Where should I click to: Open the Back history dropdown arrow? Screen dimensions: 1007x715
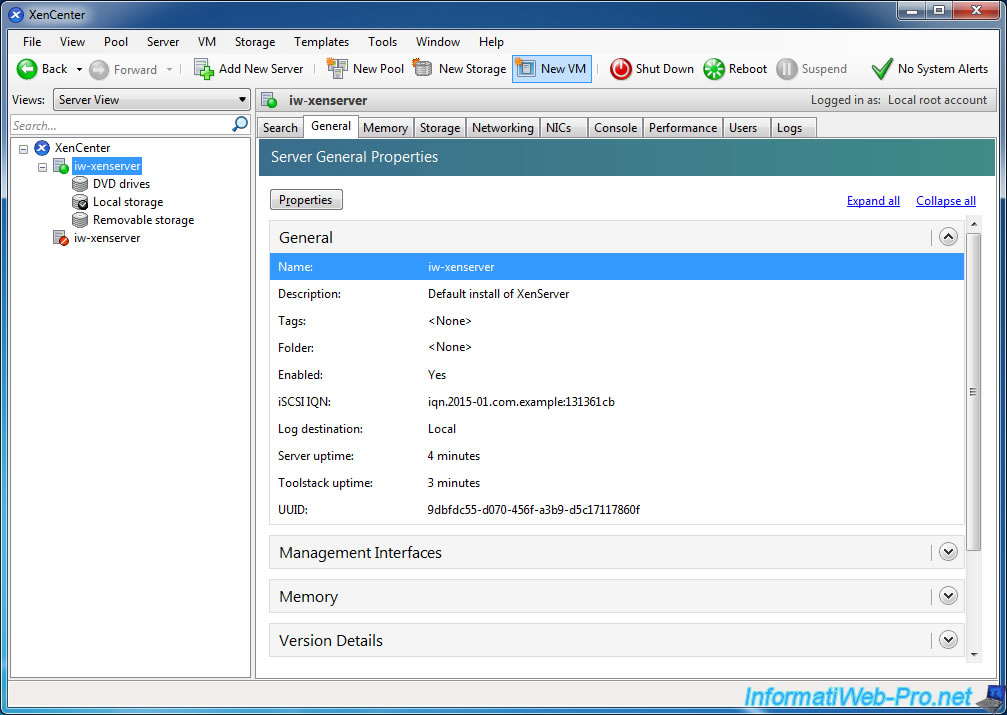click(x=79, y=69)
